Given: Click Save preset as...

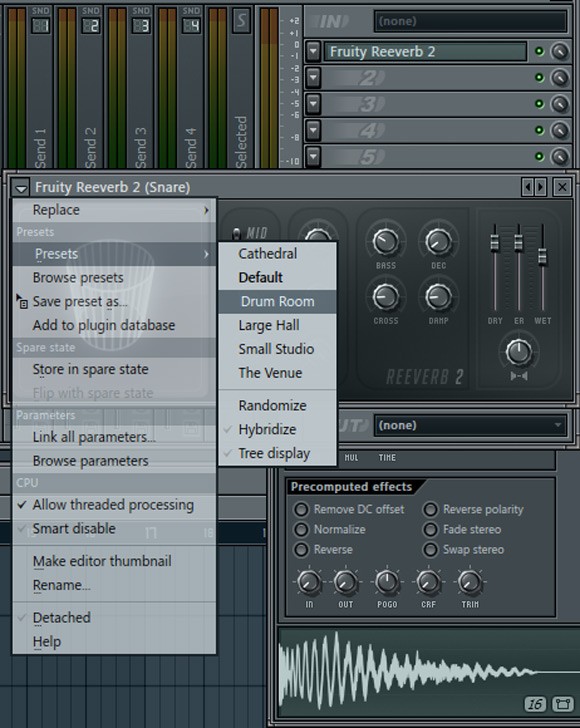Looking at the screenshot, I should [x=114, y=302].
